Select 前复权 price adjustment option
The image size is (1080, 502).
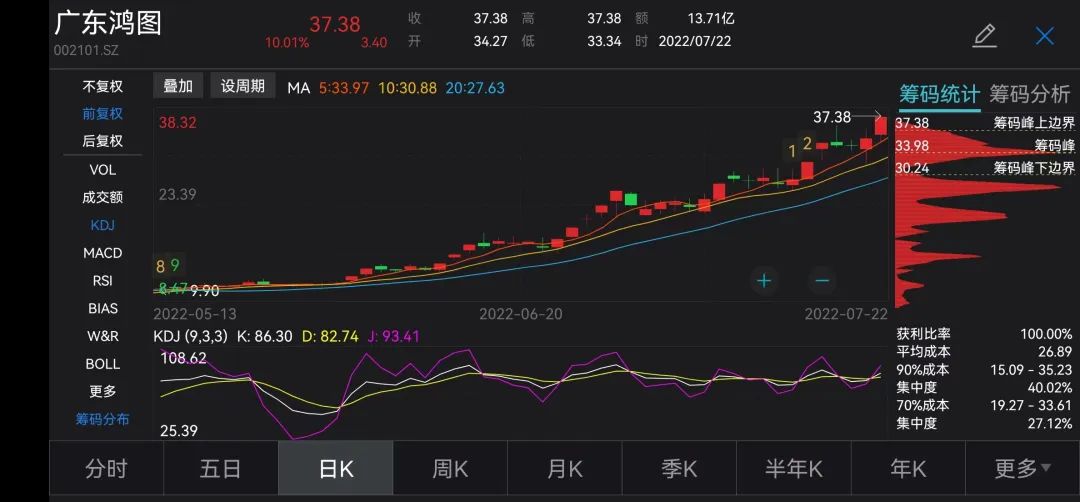coord(102,114)
